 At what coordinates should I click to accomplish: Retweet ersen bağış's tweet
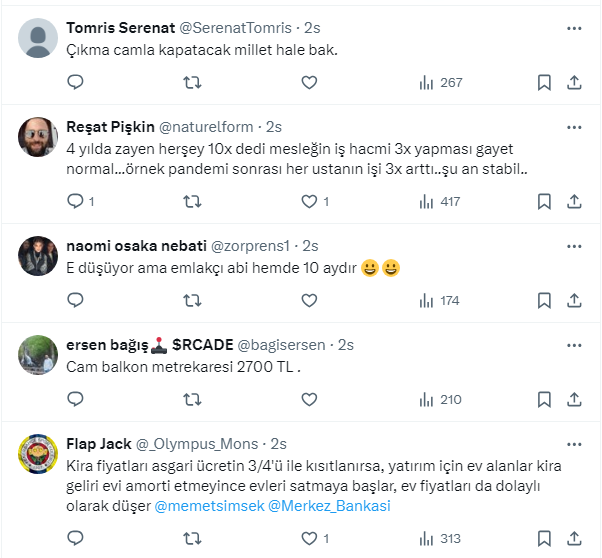pos(193,399)
